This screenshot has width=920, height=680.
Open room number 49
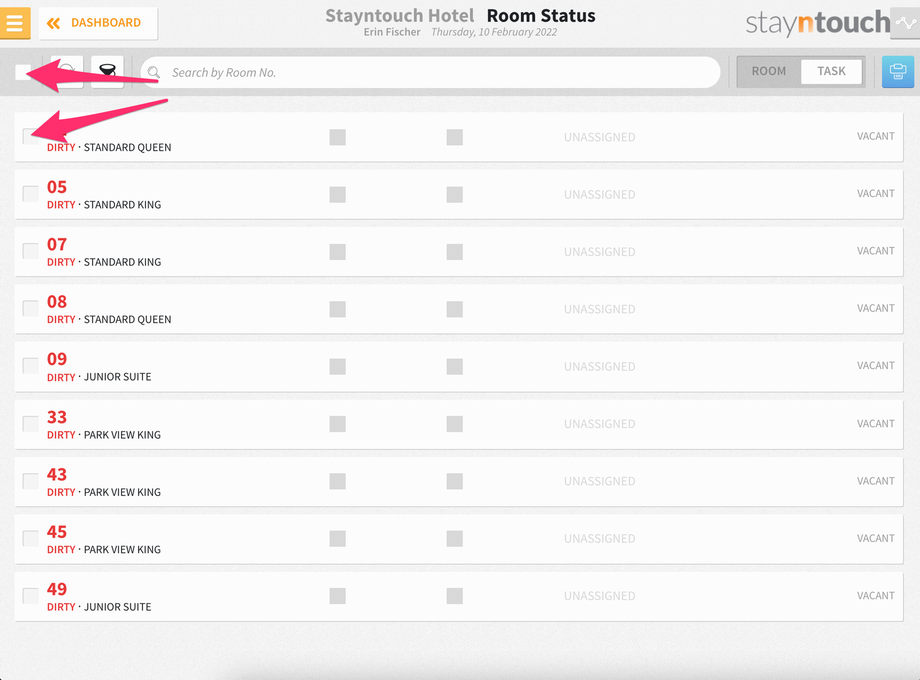[x=57, y=589]
